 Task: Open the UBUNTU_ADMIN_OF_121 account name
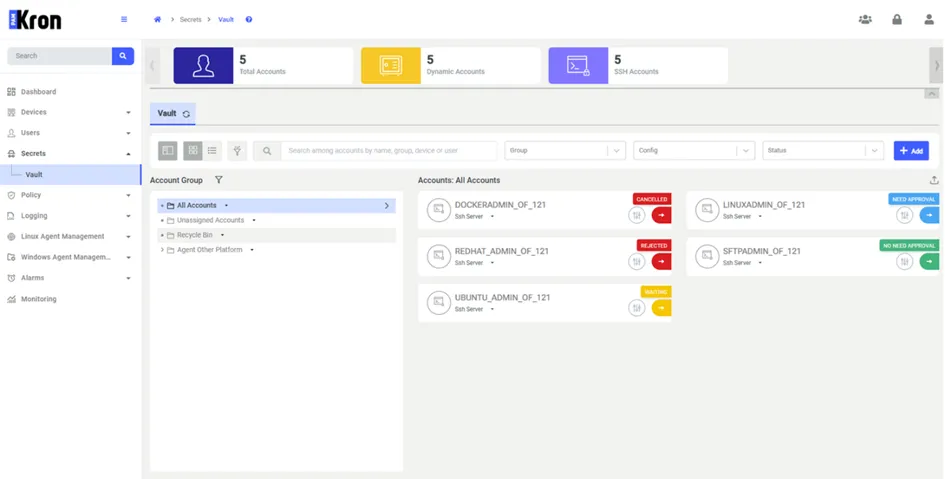[x=503, y=298]
